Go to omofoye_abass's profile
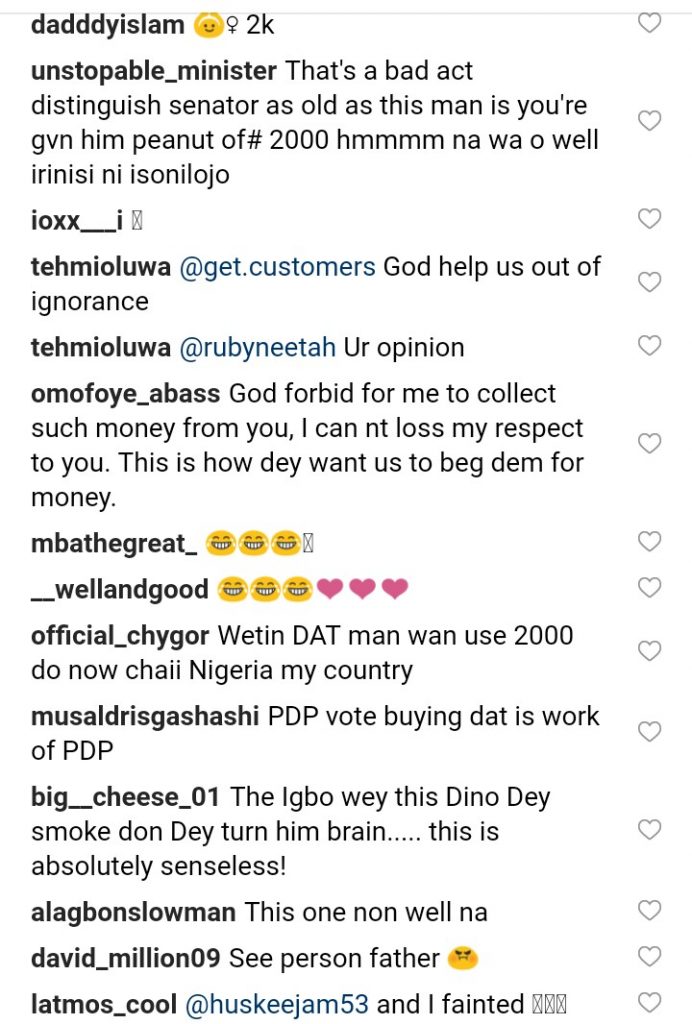The image size is (692, 1024). click(126, 394)
